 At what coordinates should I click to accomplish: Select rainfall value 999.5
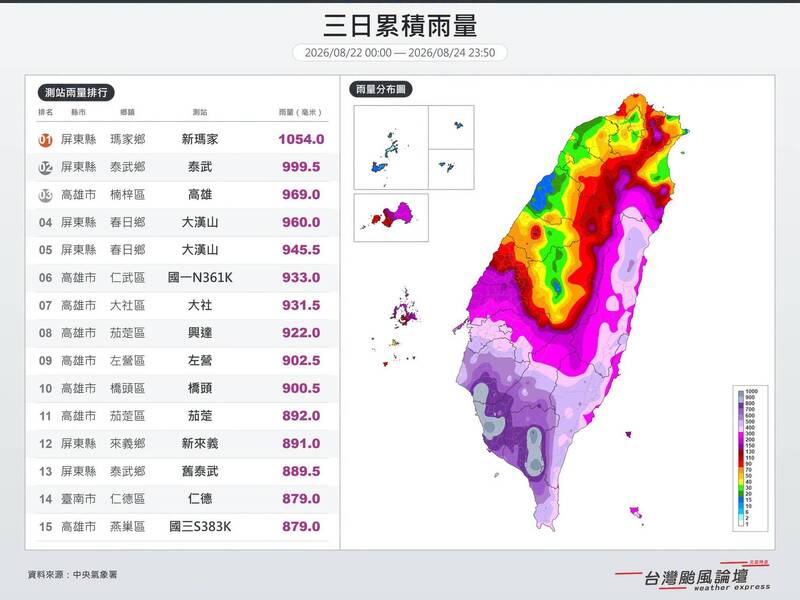click(x=301, y=167)
